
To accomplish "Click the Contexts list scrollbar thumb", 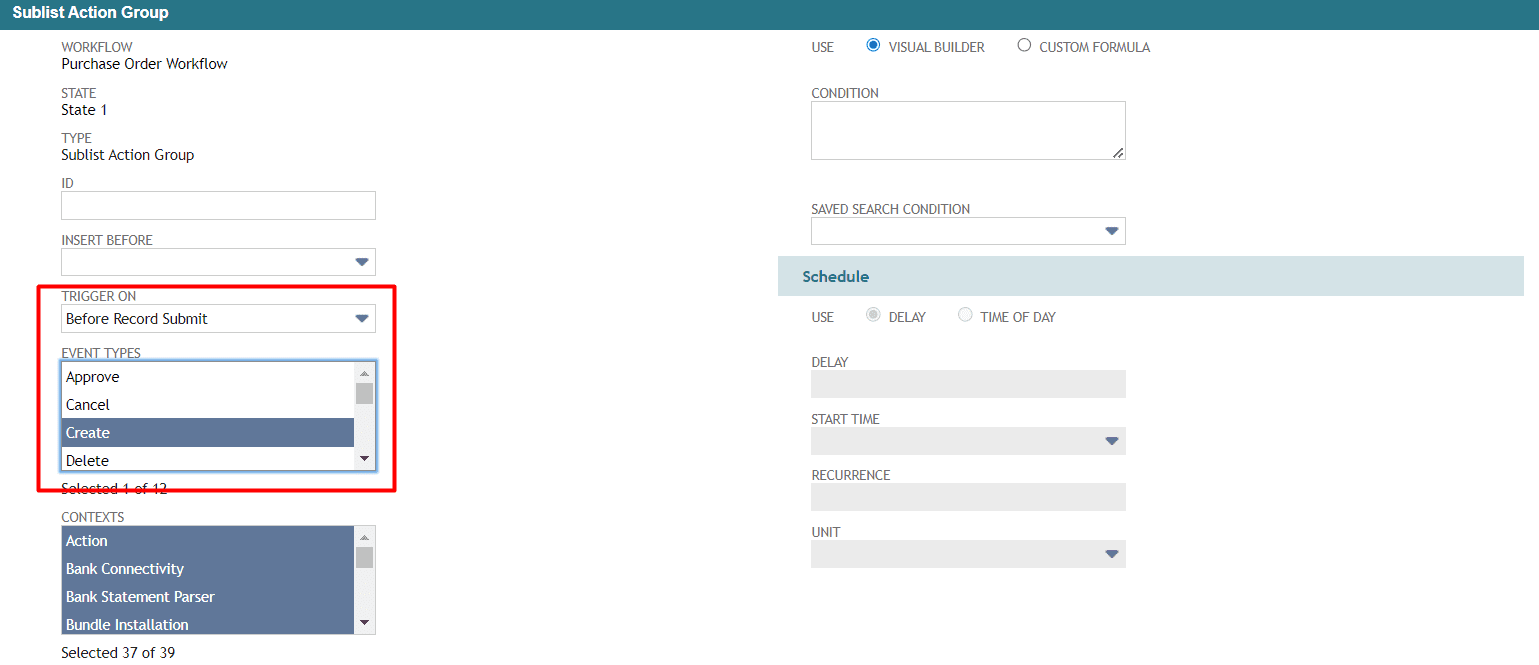I will click(365, 557).
